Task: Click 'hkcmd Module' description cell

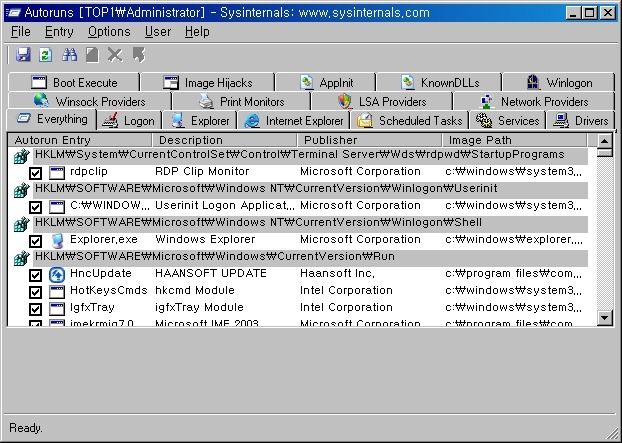Action: (195, 291)
